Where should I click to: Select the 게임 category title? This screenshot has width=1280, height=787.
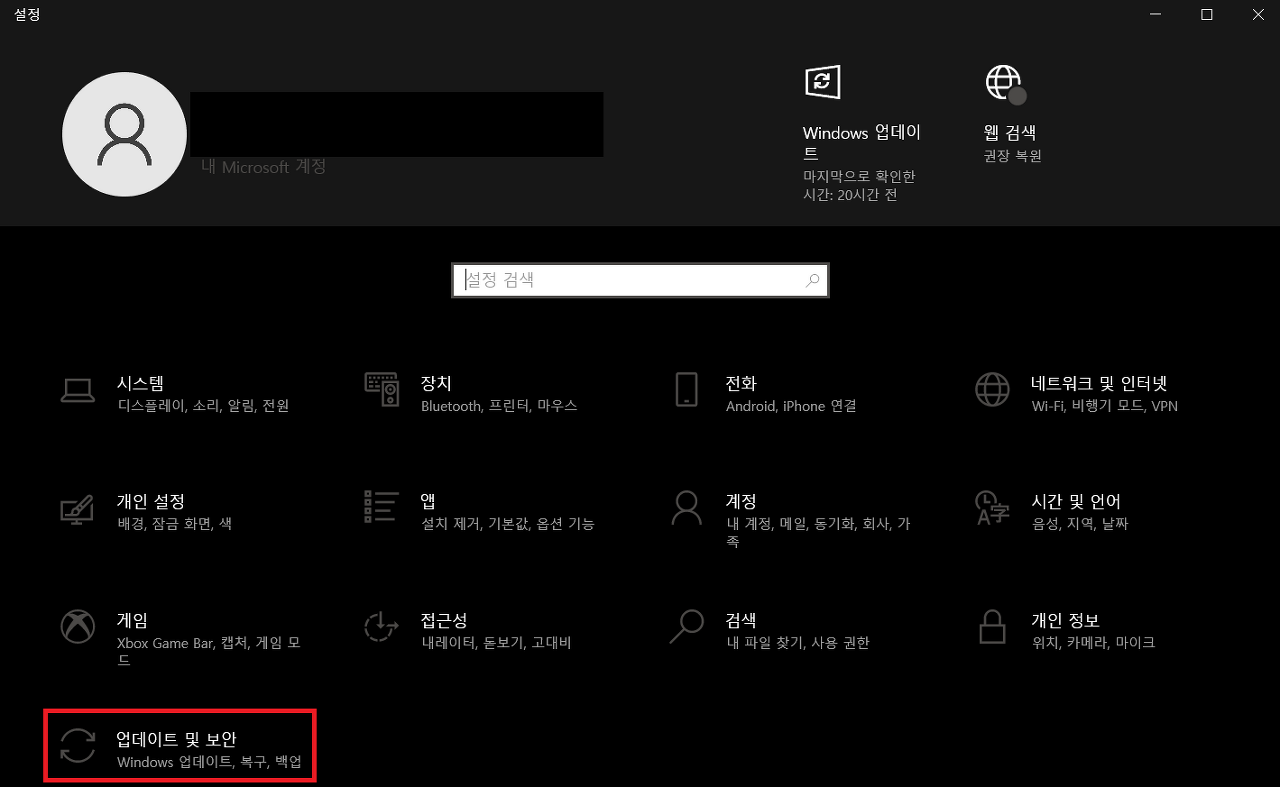pyautogui.click(x=132, y=620)
